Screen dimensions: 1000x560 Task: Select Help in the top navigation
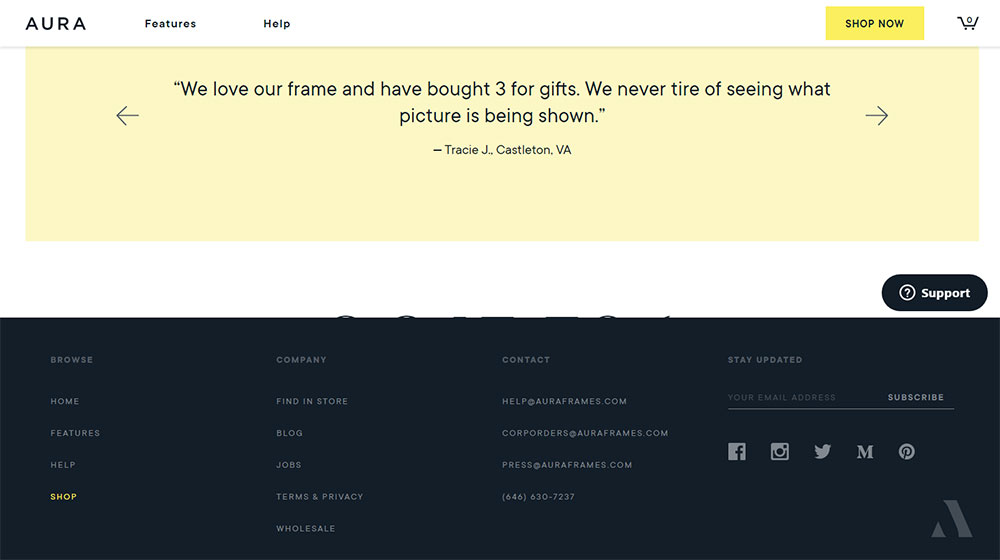(277, 24)
